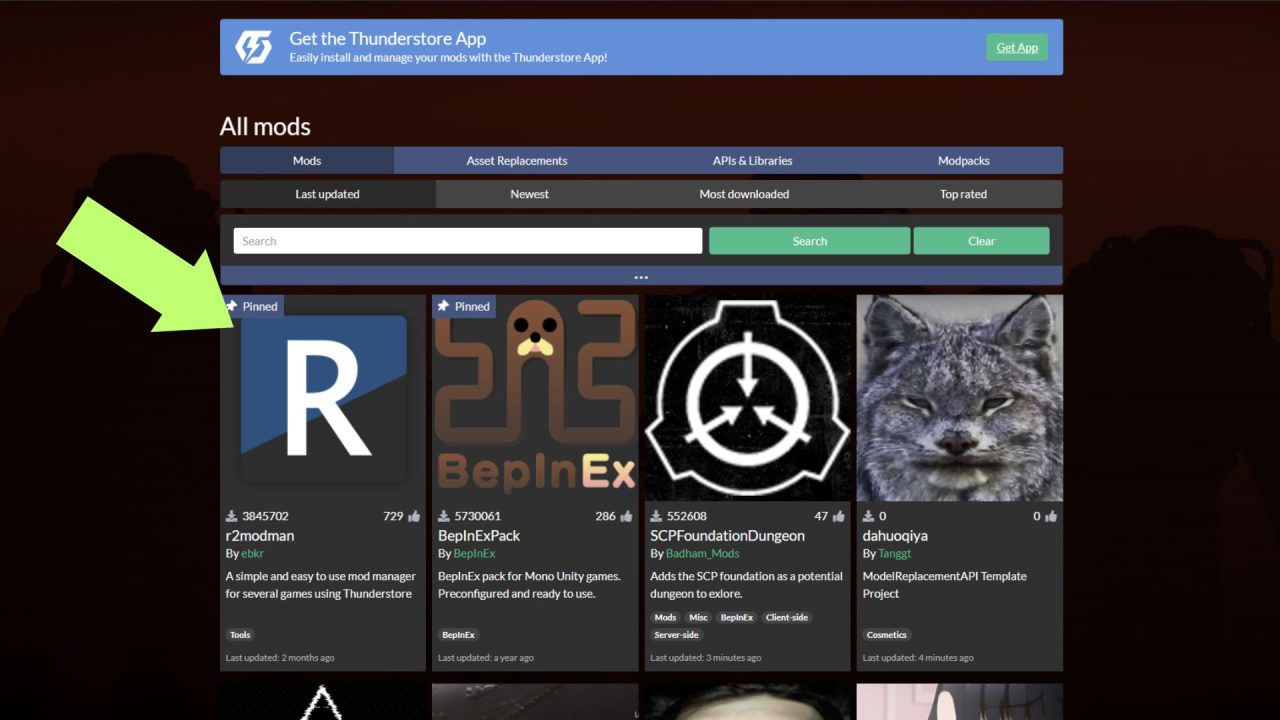Image resolution: width=1280 pixels, height=720 pixels.
Task: Switch to the APIs & Libraries tab
Action: tap(752, 160)
